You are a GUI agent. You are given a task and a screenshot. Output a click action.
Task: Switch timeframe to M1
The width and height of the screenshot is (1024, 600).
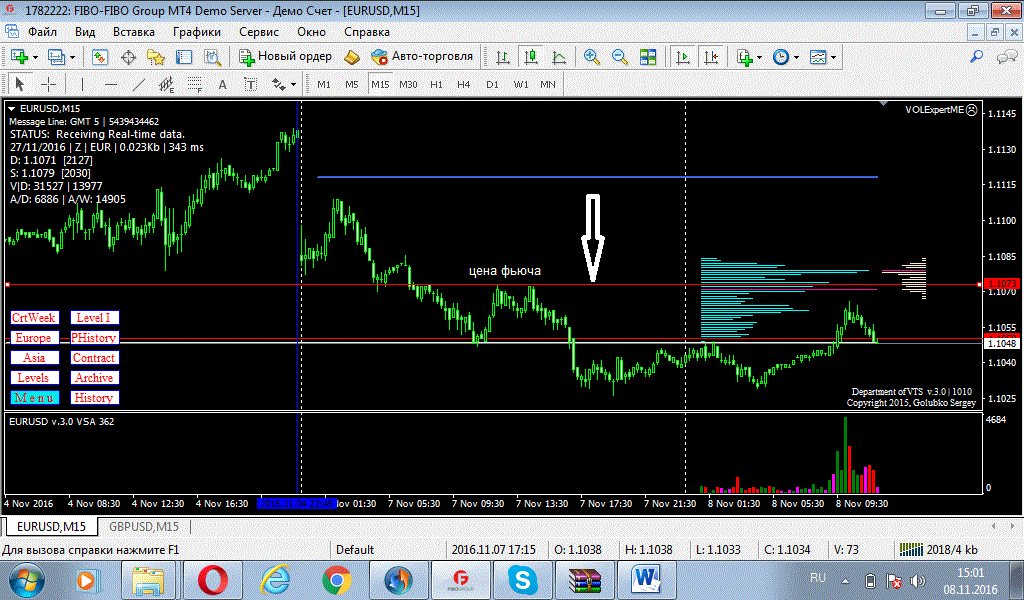tap(324, 84)
